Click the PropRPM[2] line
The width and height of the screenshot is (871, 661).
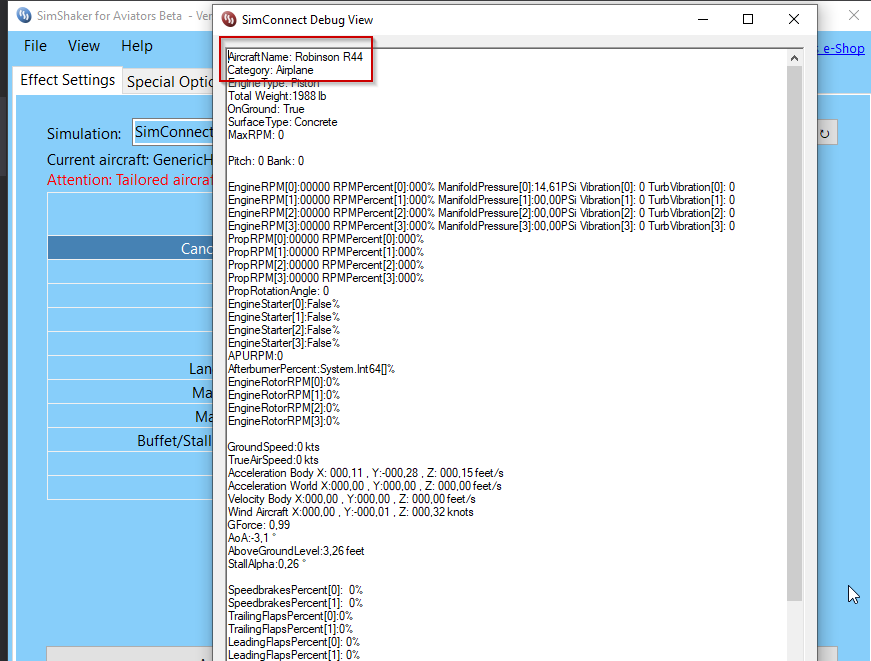pos(326,265)
